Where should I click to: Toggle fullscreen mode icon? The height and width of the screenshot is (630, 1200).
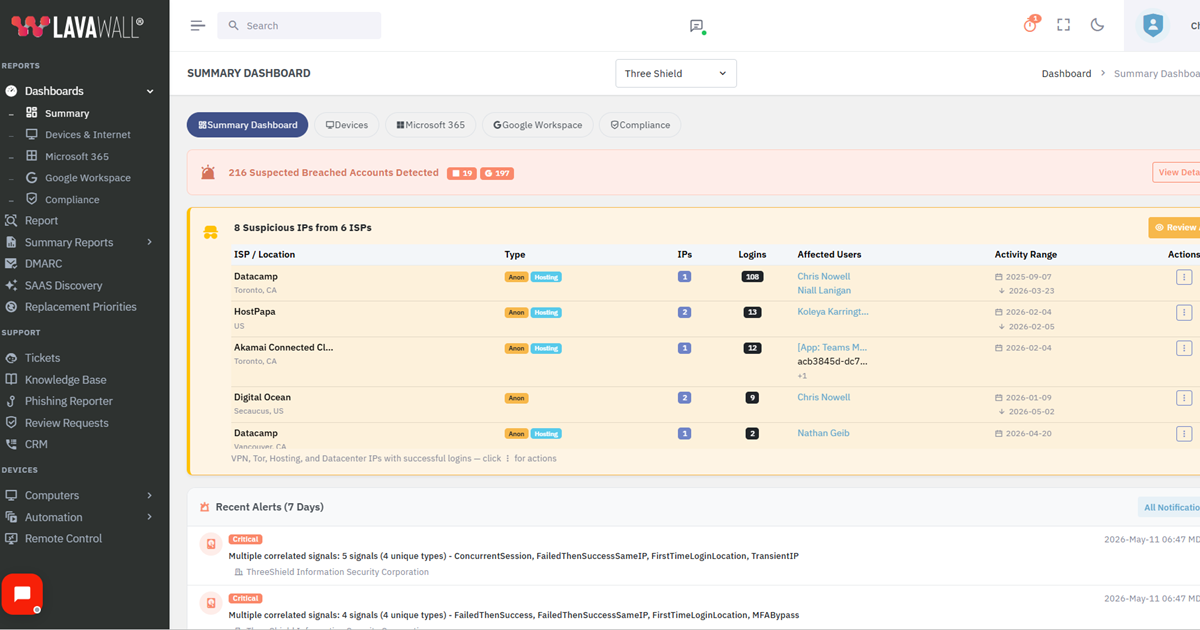coord(1063,25)
